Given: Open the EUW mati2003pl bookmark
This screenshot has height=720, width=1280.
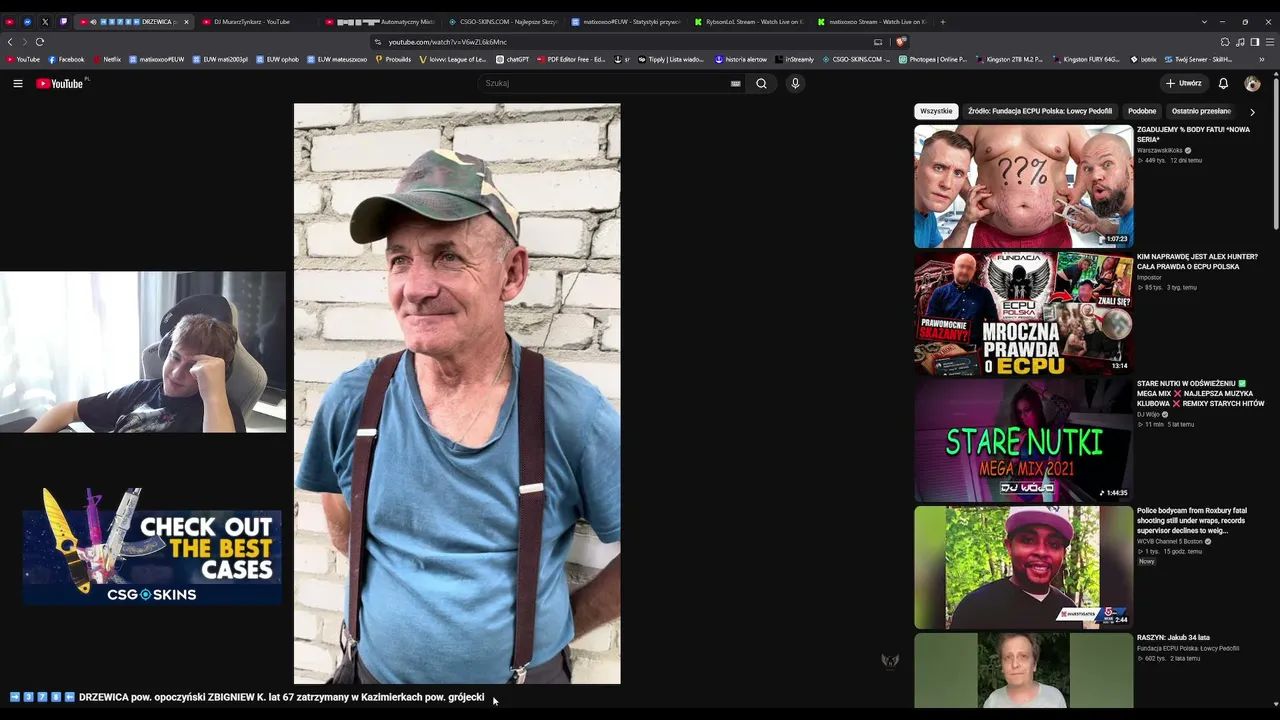Looking at the screenshot, I should (x=221, y=59).
